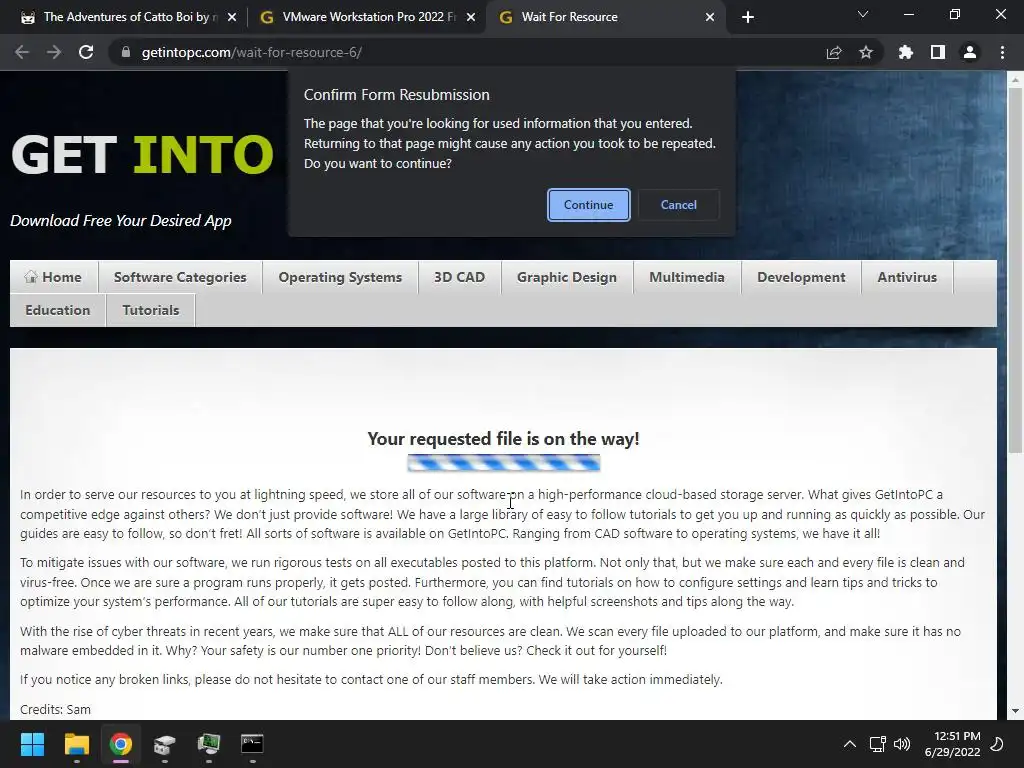This screenshot has width=1024, height=768.
Task: Close the VMware Workstation Pro 2022 tab
Action: tap(471, 17)
